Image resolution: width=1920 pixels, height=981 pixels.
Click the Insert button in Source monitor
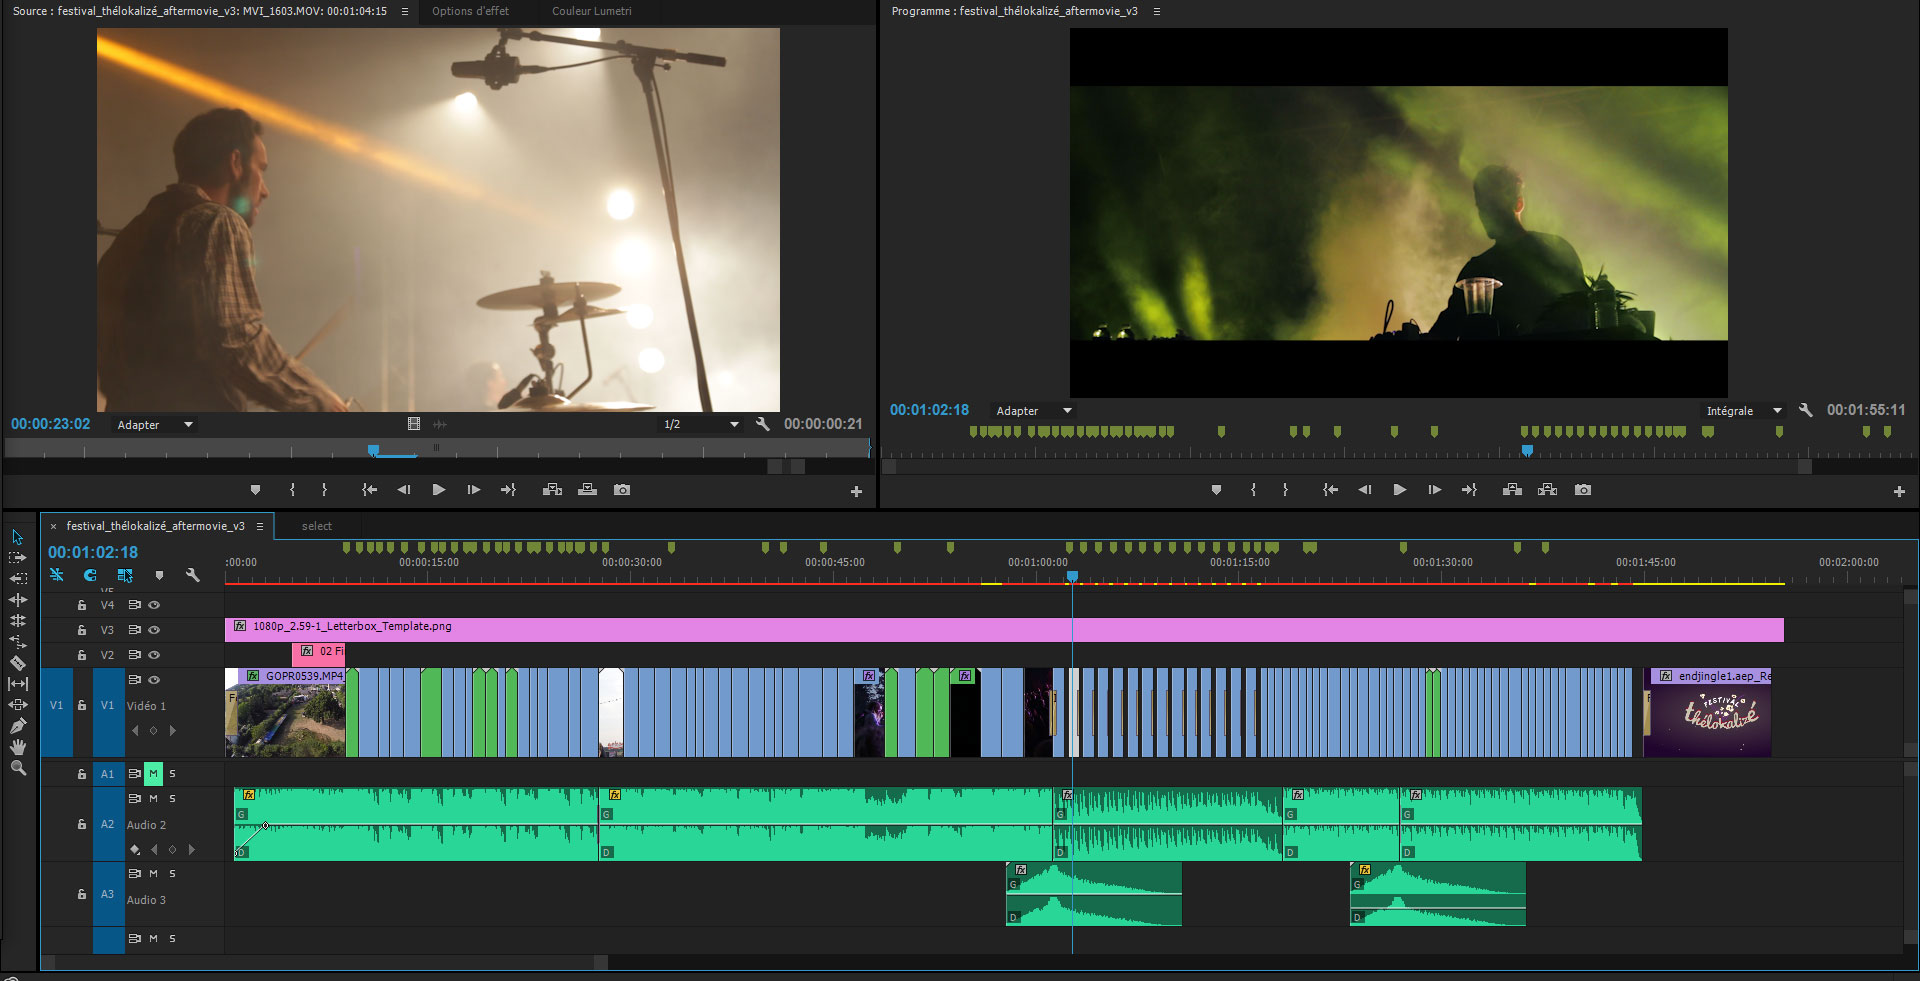coord(552,490)
